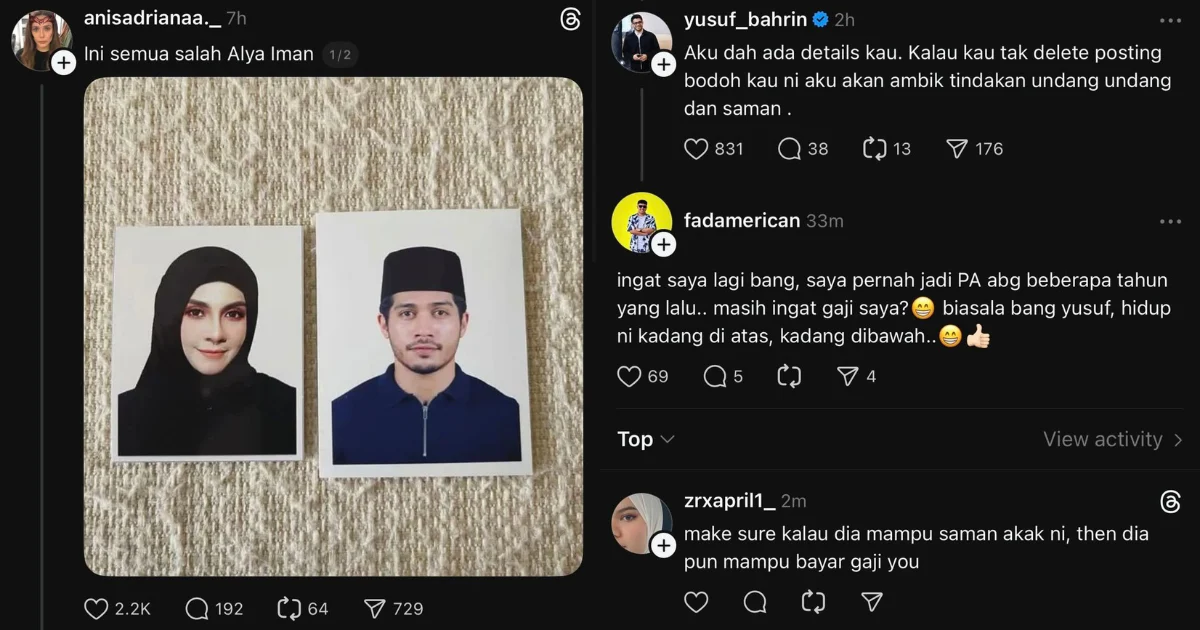Open comments on post with 192 replies
This screenshot has width=1200, height=630.
pos(197,608)
